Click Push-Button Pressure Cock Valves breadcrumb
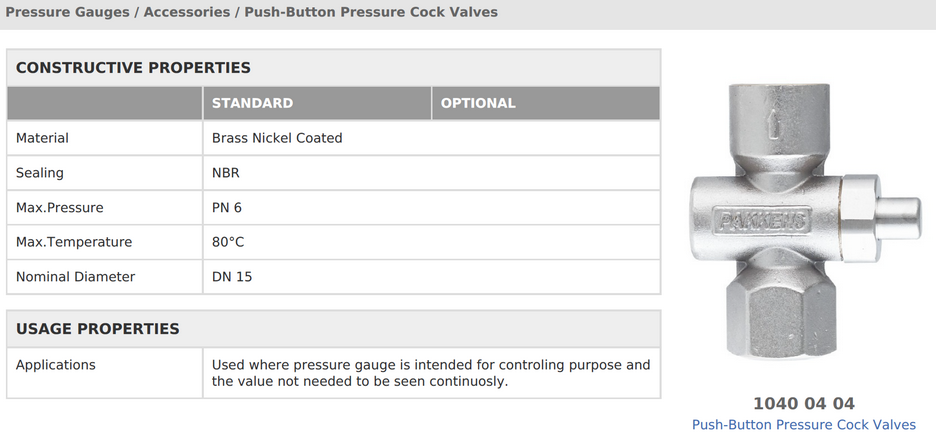The image size is (936, 444). coord(371,12)
